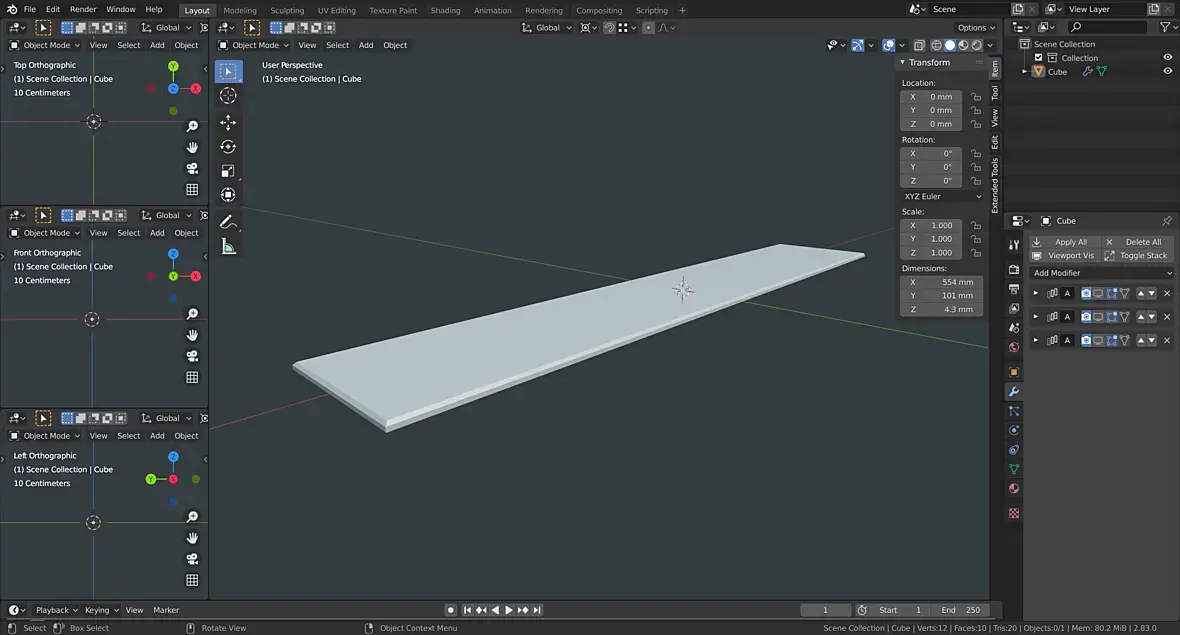
Task: Open Object Mode dropdown in main viewport
Action: click(x=254, y=45)
